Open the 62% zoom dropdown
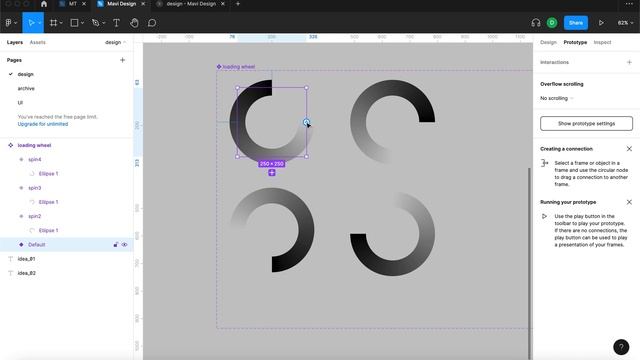This screenshot has width=640, height=360. click(x=625, y=23)
